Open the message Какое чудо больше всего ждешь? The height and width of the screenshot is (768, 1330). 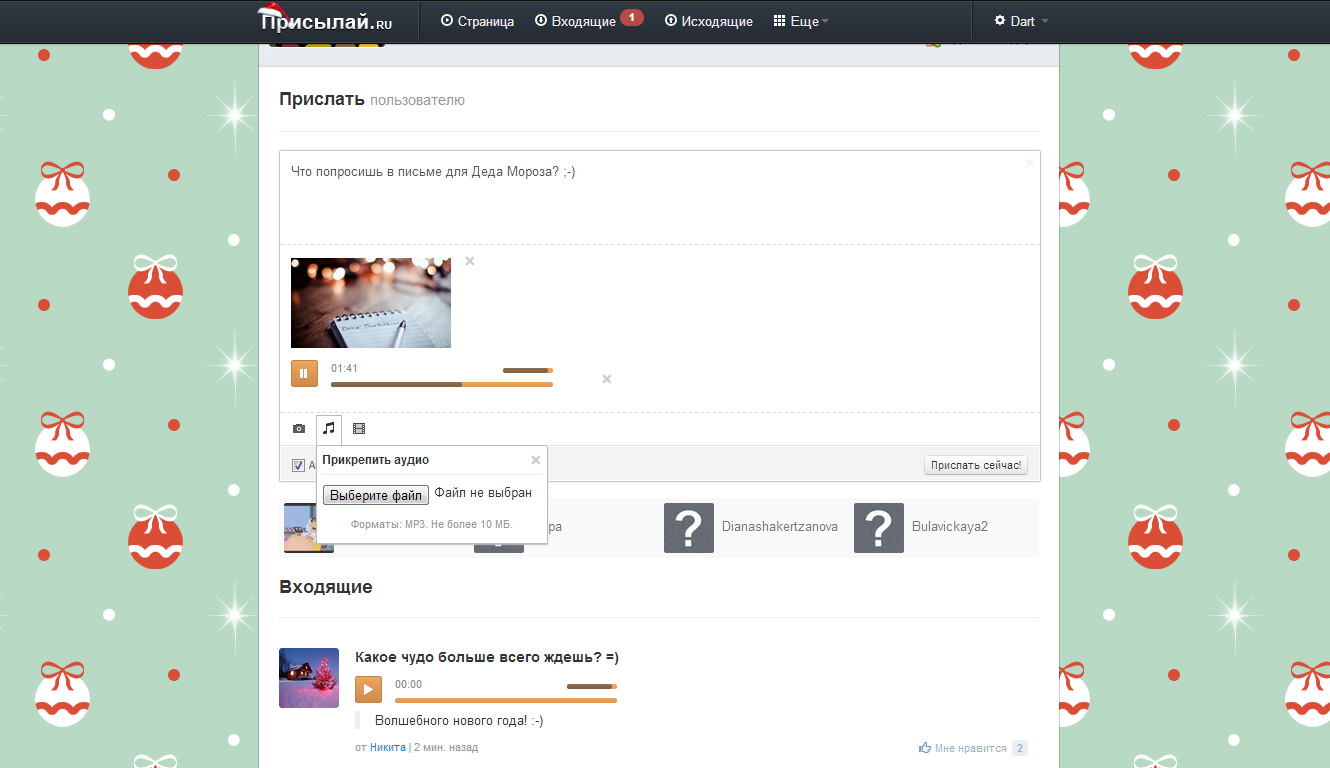(487, 657)
